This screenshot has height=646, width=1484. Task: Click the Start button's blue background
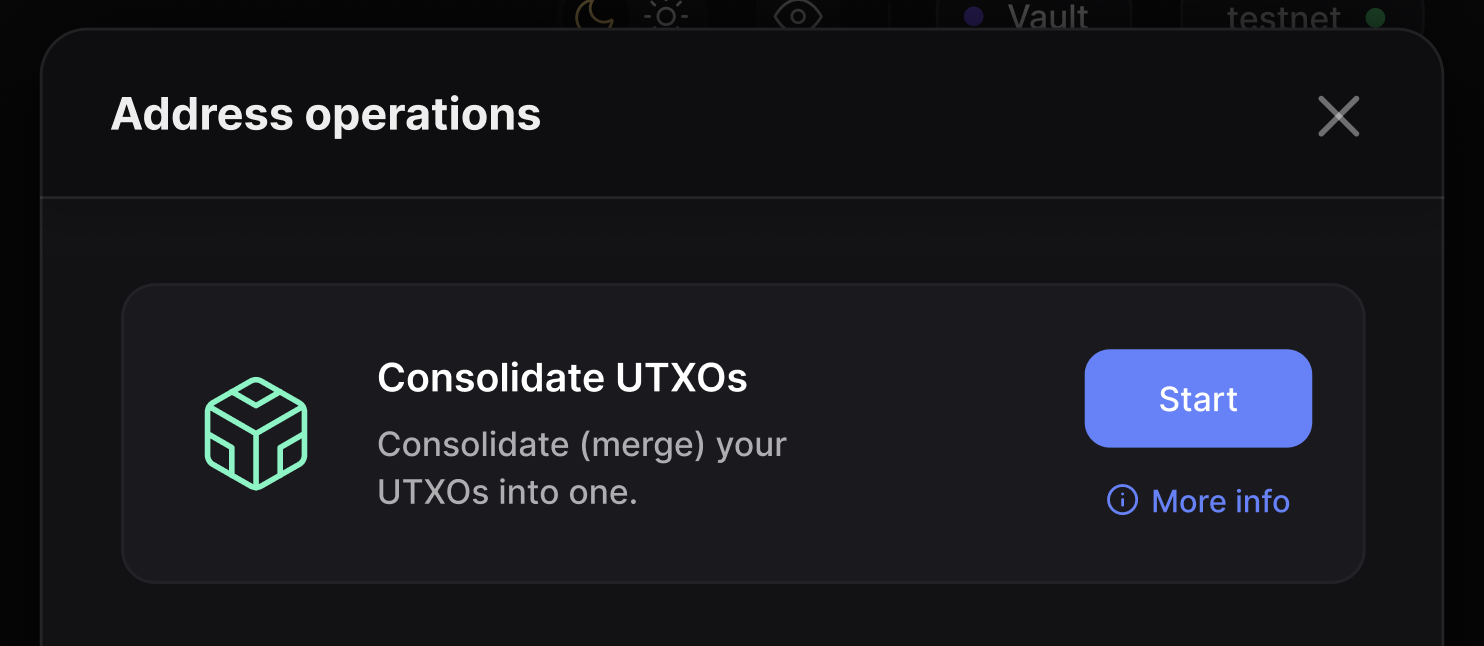pyautogui.click(x=1197, y=398)
